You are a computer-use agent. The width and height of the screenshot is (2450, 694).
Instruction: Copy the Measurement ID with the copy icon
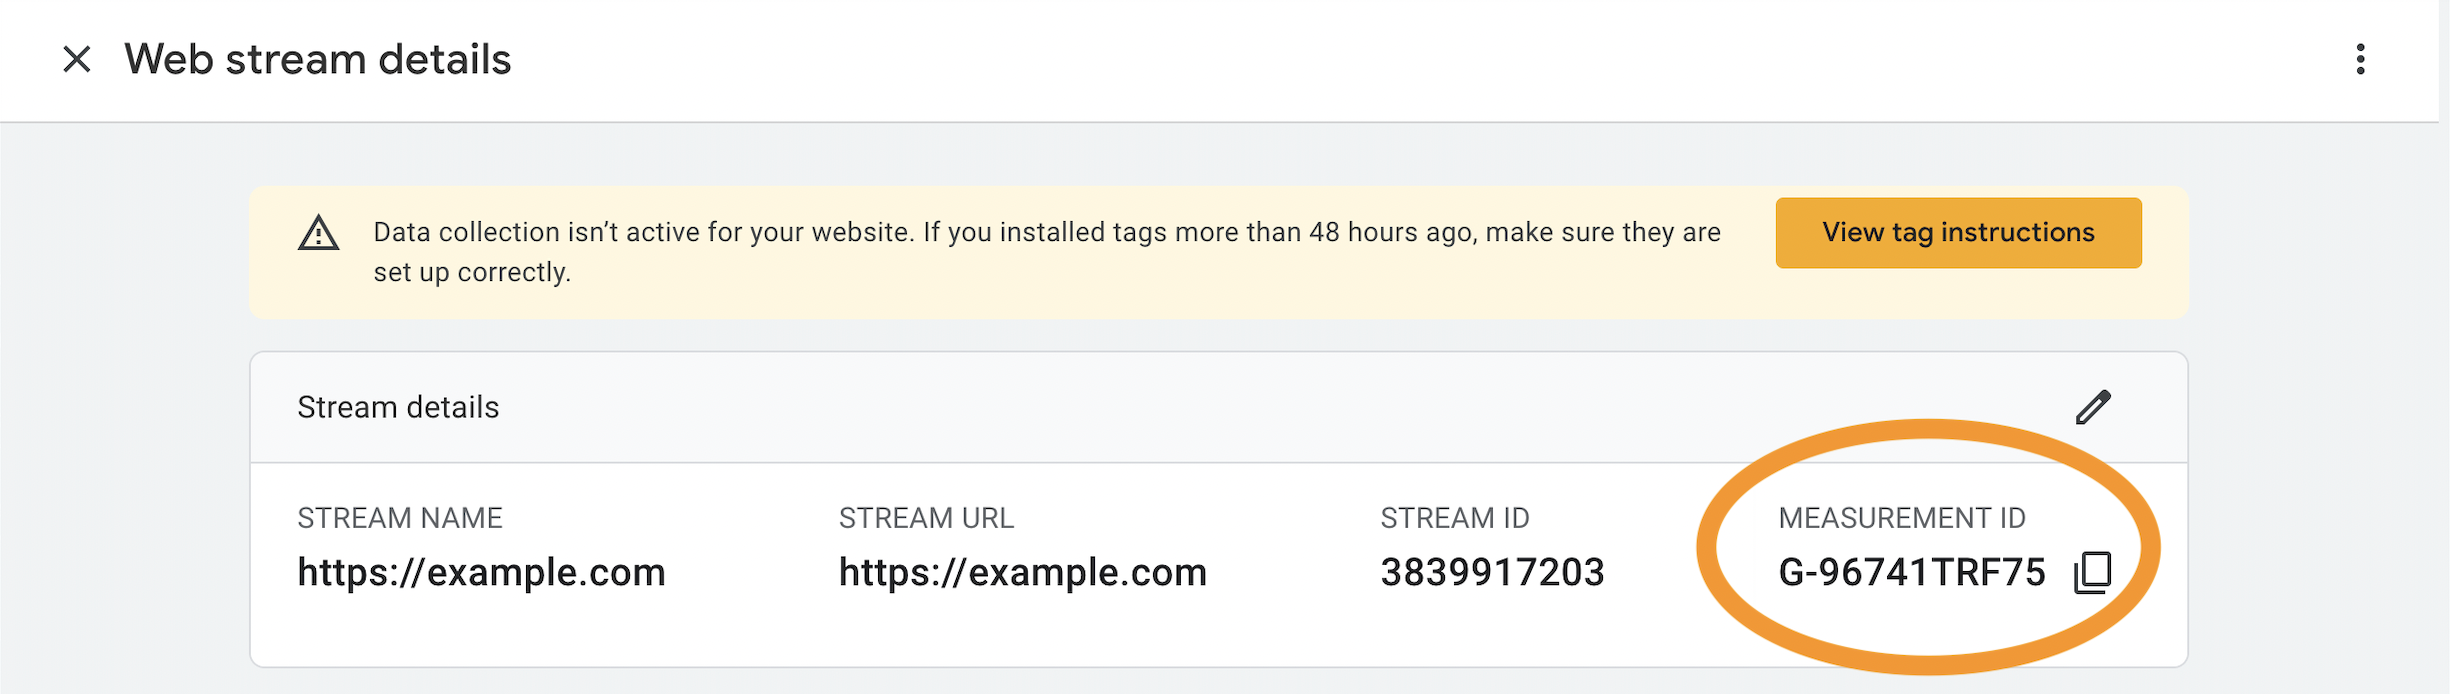(2093, 572)
